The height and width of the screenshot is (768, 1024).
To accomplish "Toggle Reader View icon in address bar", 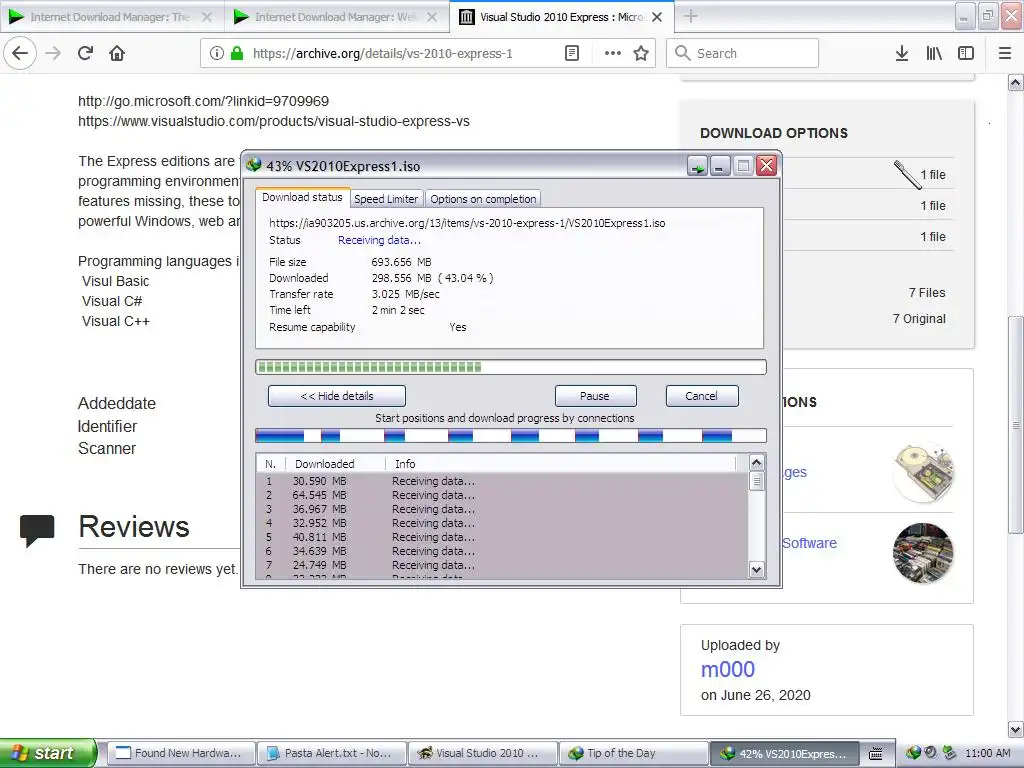I will point(572,53).
